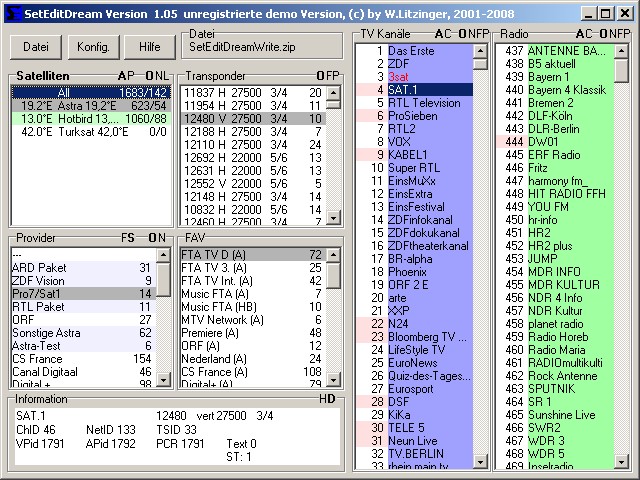The width and height of the screenshot is (640, 480).
Task: Click the Provider list scrollbar thumb
Action: pos(164,279)
